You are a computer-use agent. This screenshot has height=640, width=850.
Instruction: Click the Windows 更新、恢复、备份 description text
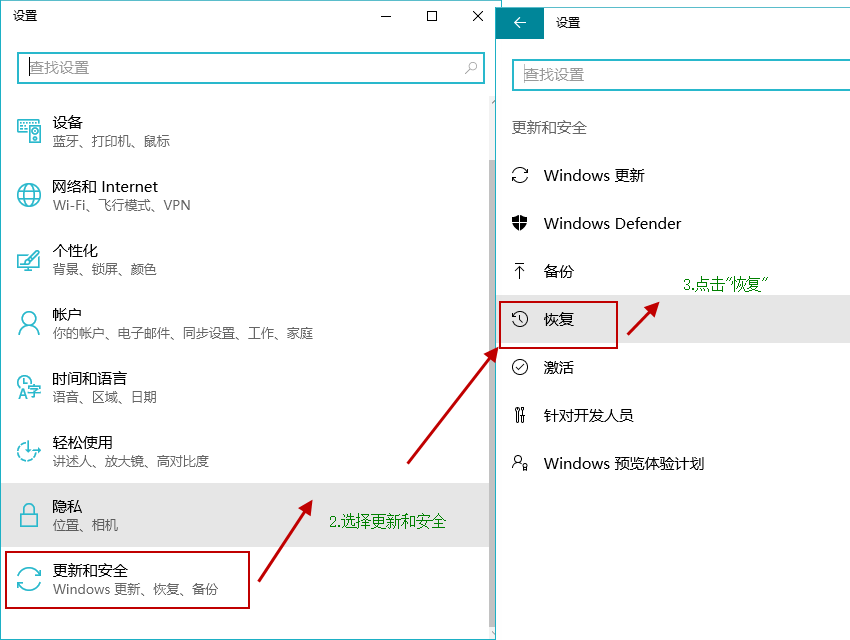136,589
